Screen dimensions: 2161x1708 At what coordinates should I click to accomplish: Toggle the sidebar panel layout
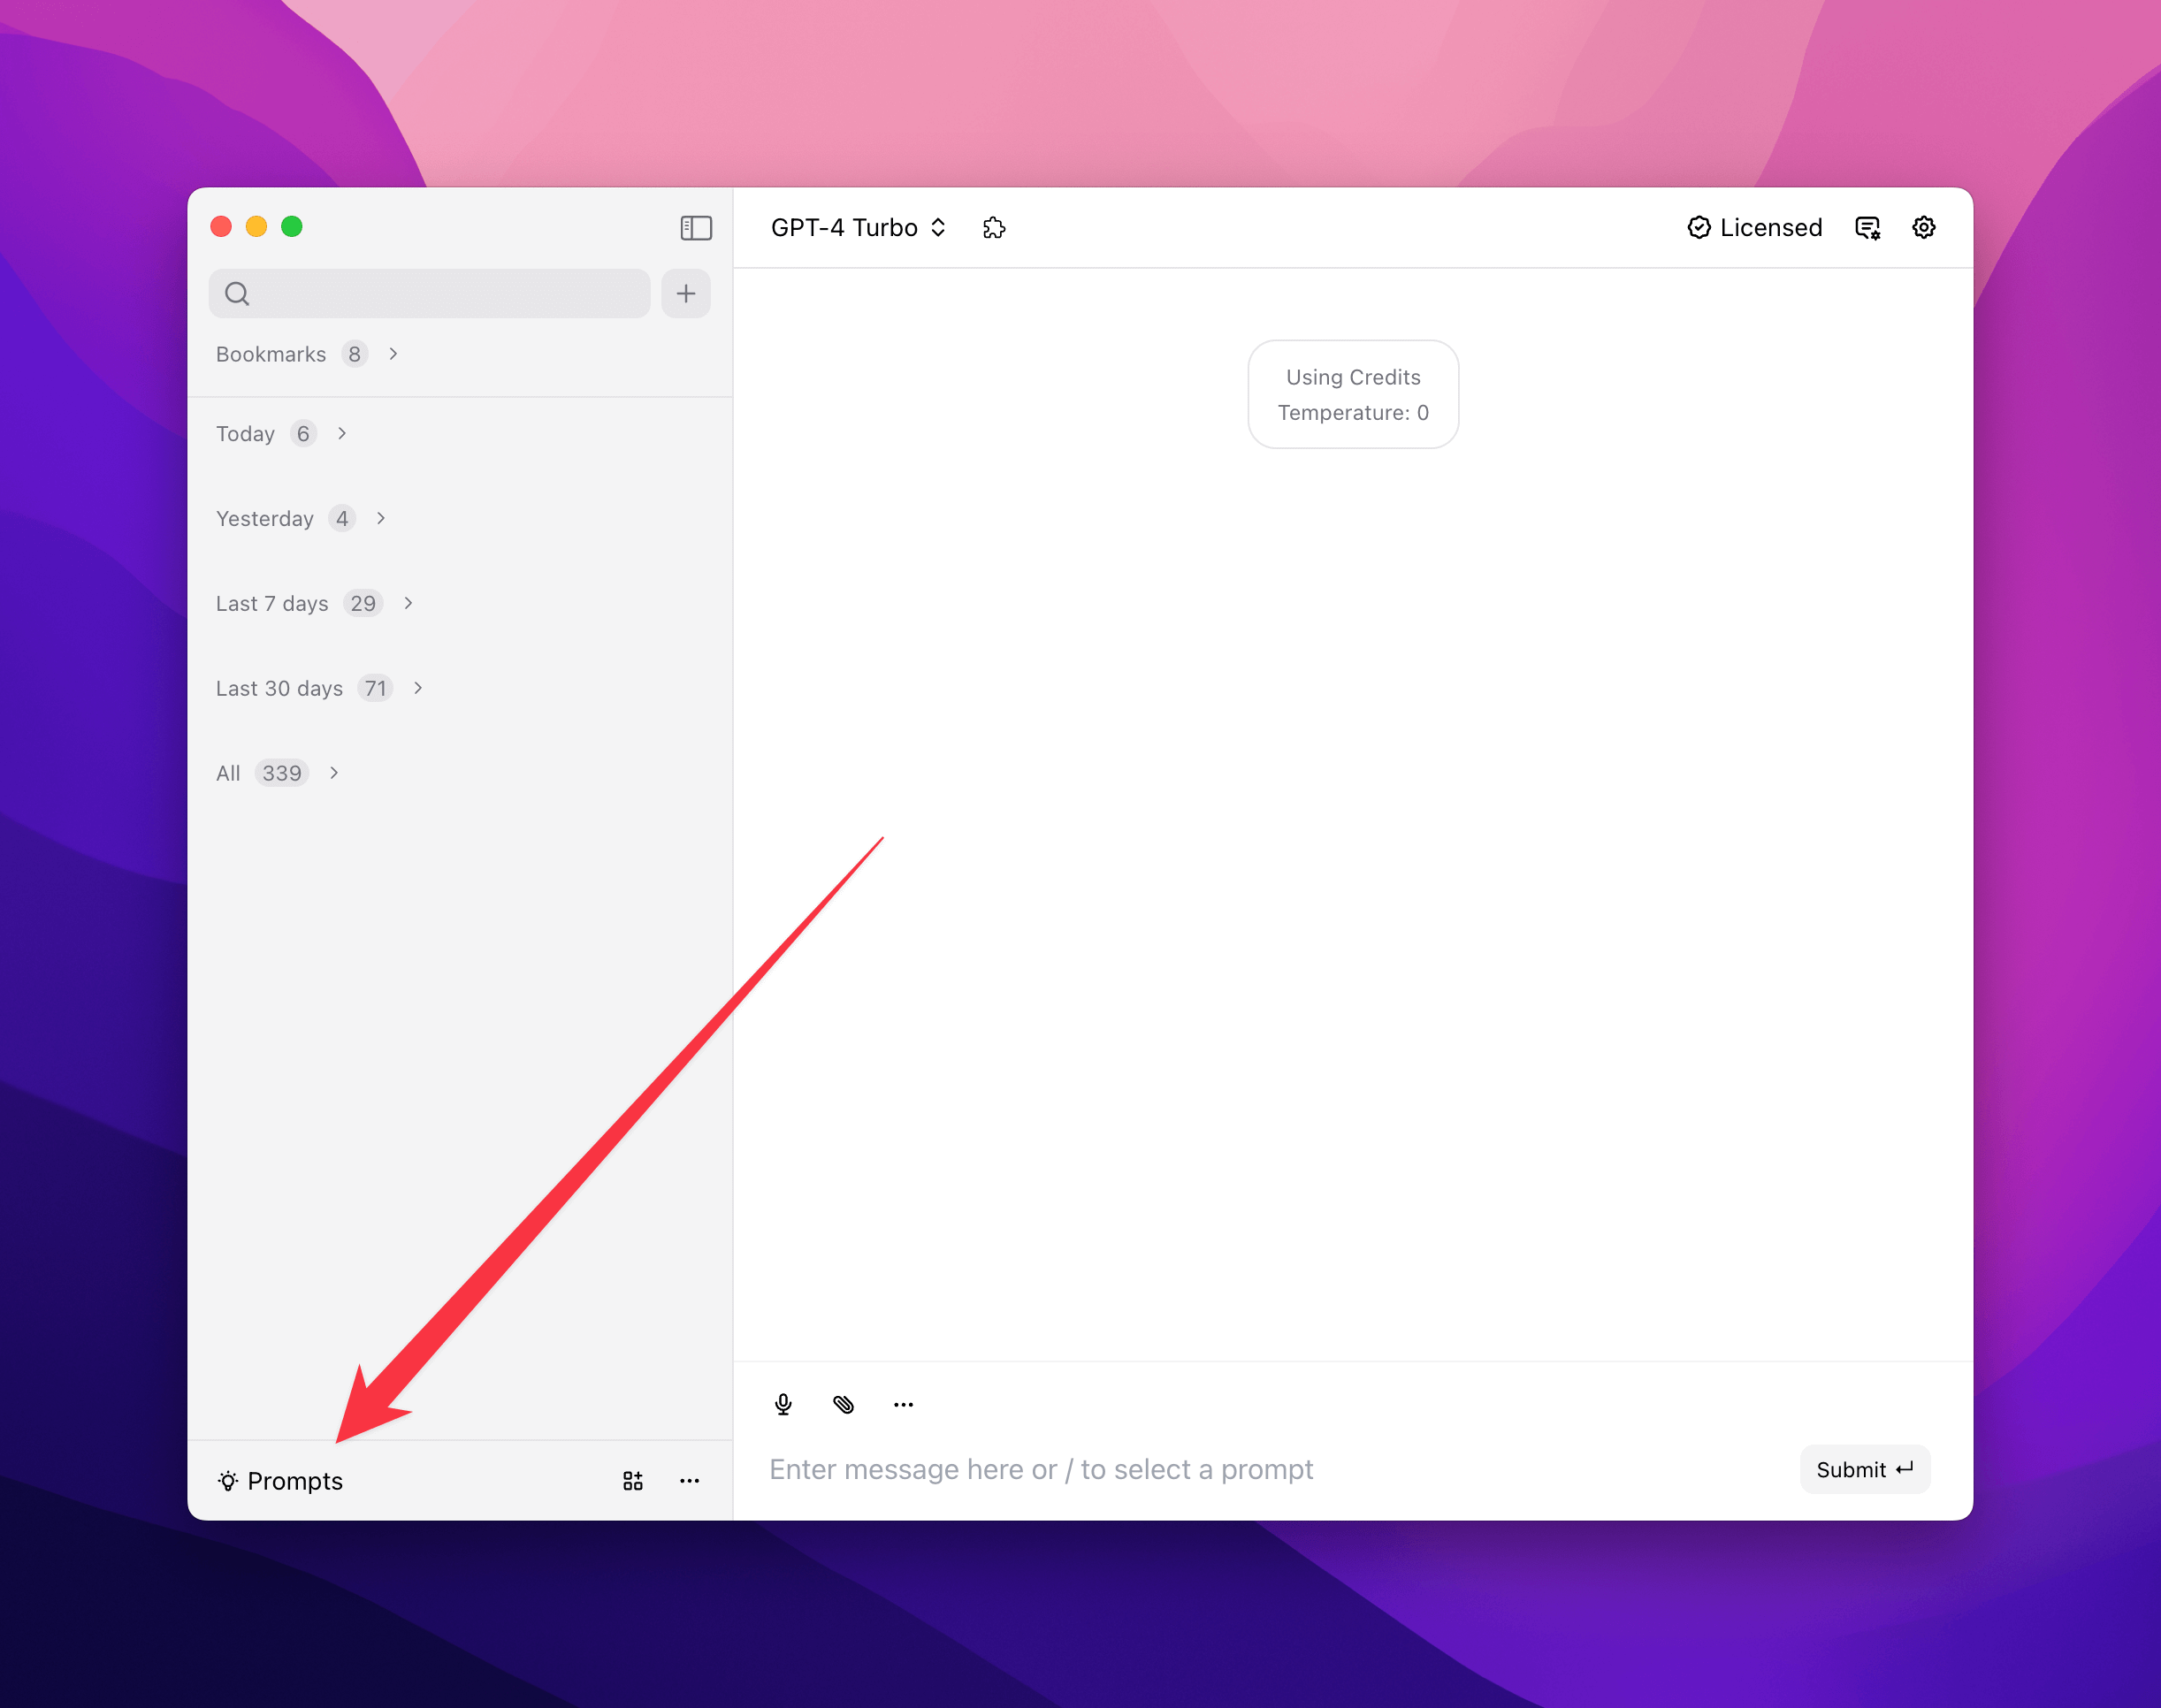point(697,228)
